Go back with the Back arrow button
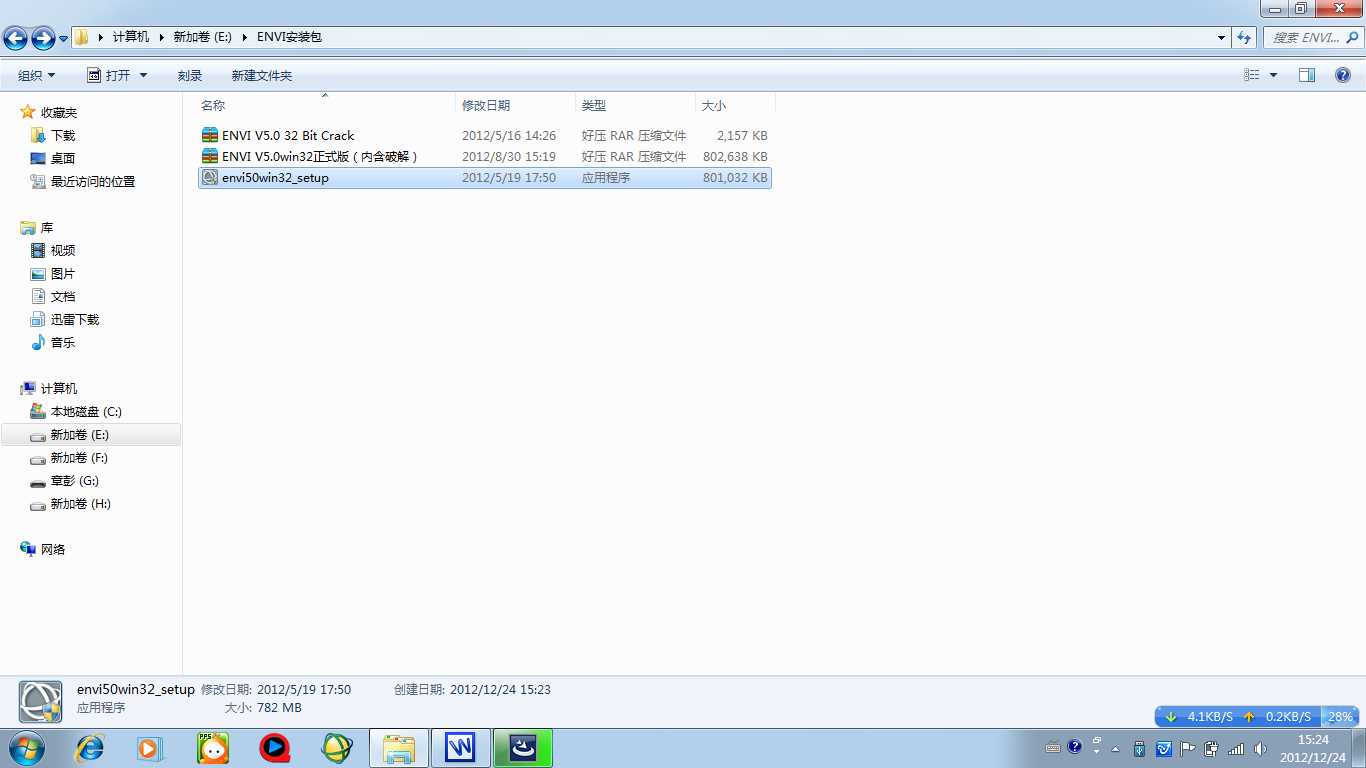 pyautogui.click(x=15, y=38)
